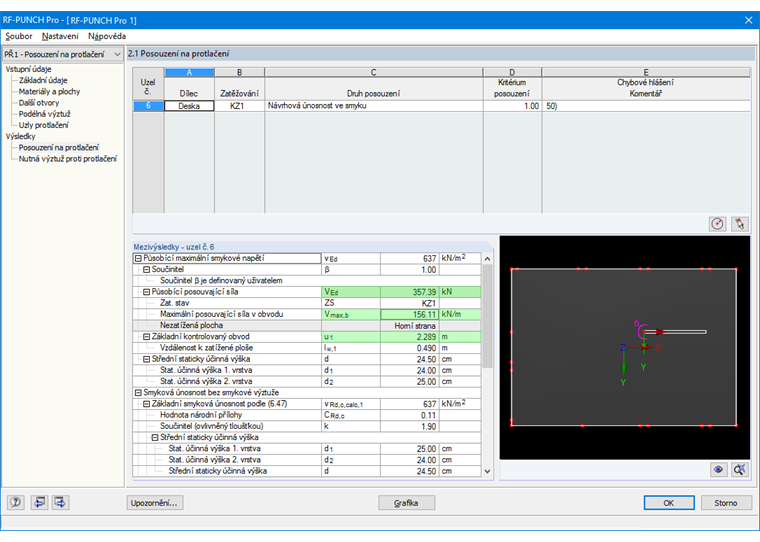Click Součinitel (ovlivněný tloušťkou) row
Viewport: 760px width, 542px height.
pyautogui.click(x=306, y=426)
